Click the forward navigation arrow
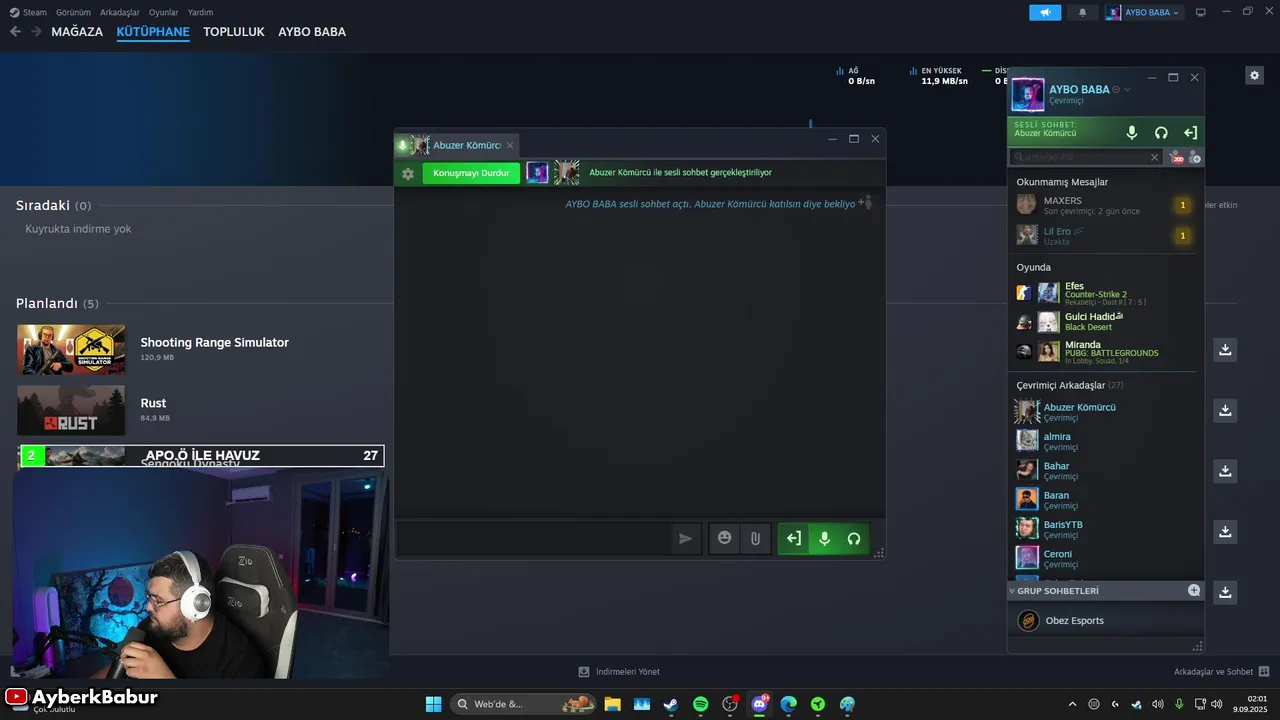Viewport: 1280px width, 720px height. (x=36, y=32)
